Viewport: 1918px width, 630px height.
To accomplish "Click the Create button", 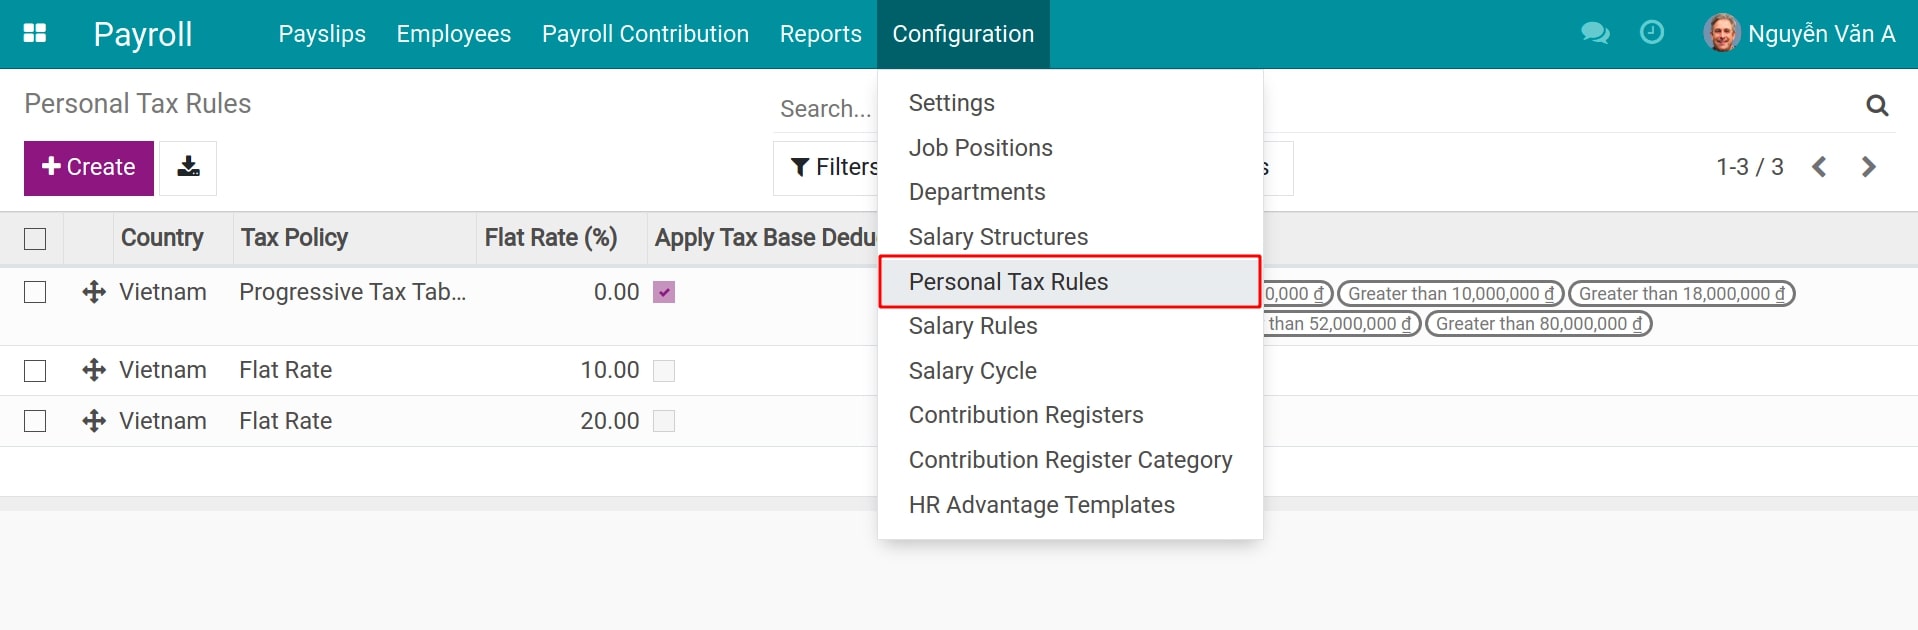I will click(x=88, y=167).
